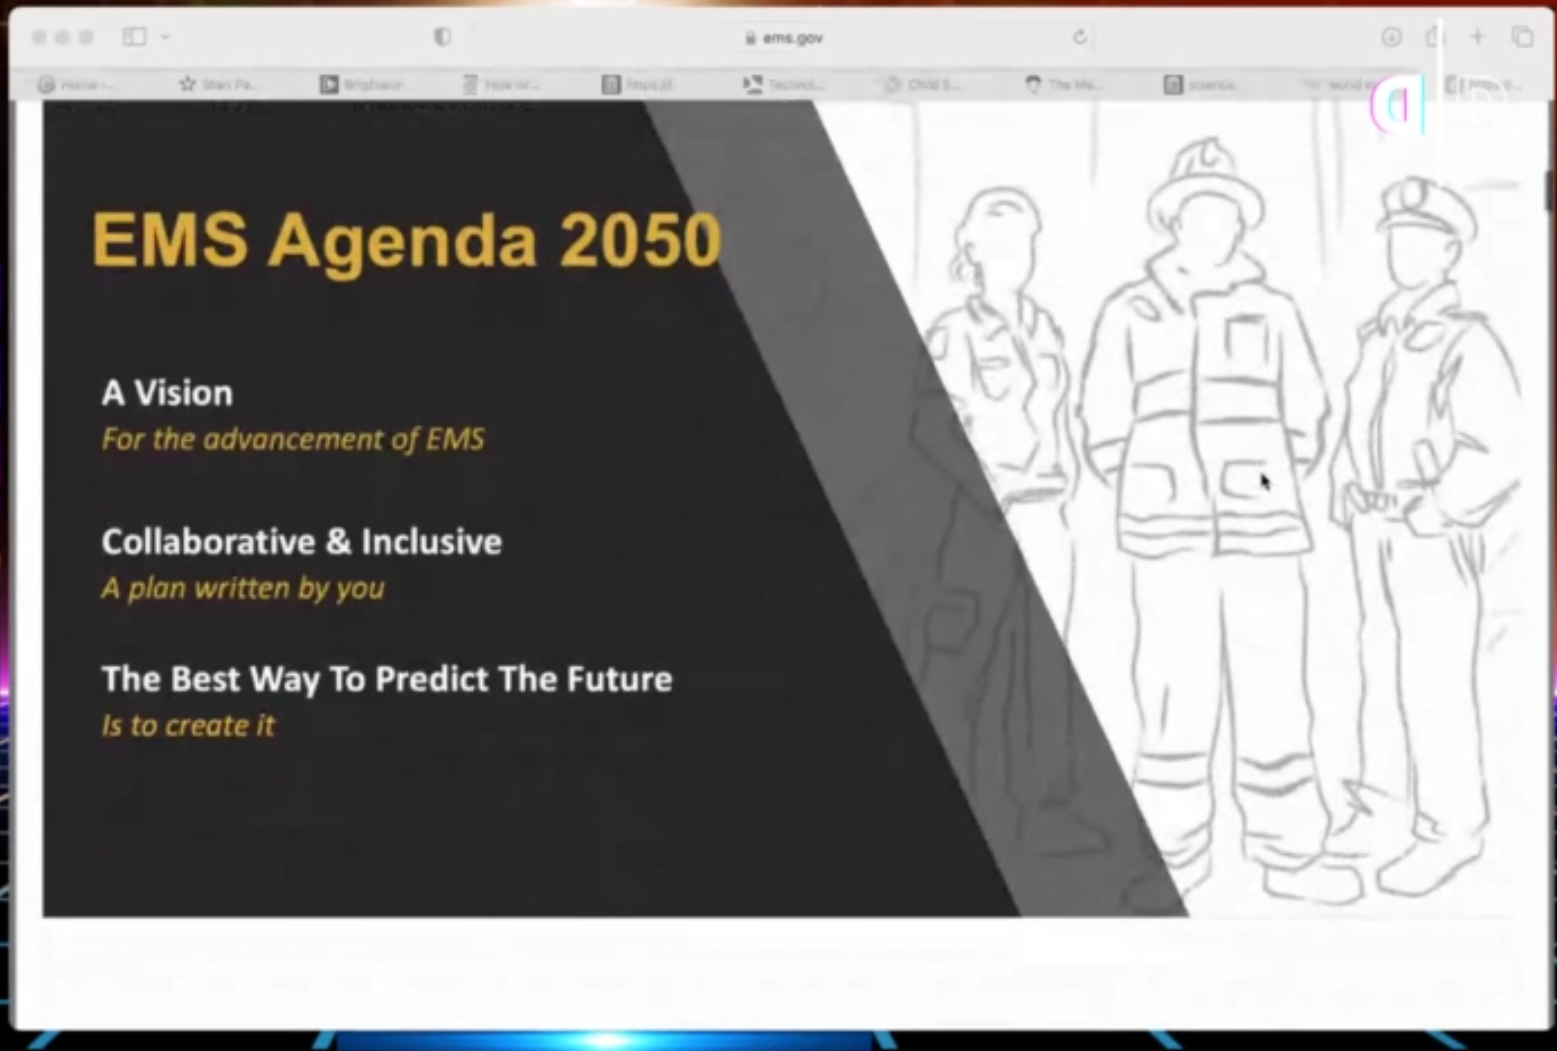
Task: Open the 'Start Pa...' star bookmark
Action: (x=218, y=85)
